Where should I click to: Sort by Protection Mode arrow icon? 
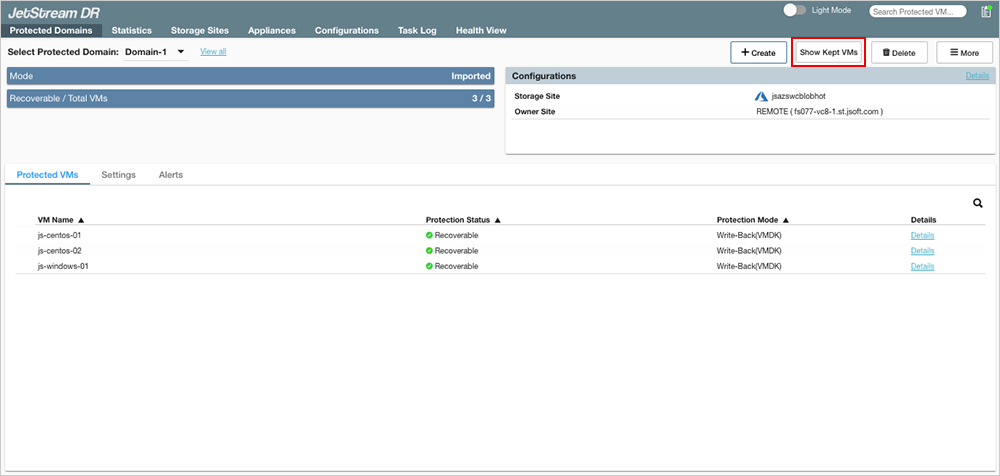786,219
